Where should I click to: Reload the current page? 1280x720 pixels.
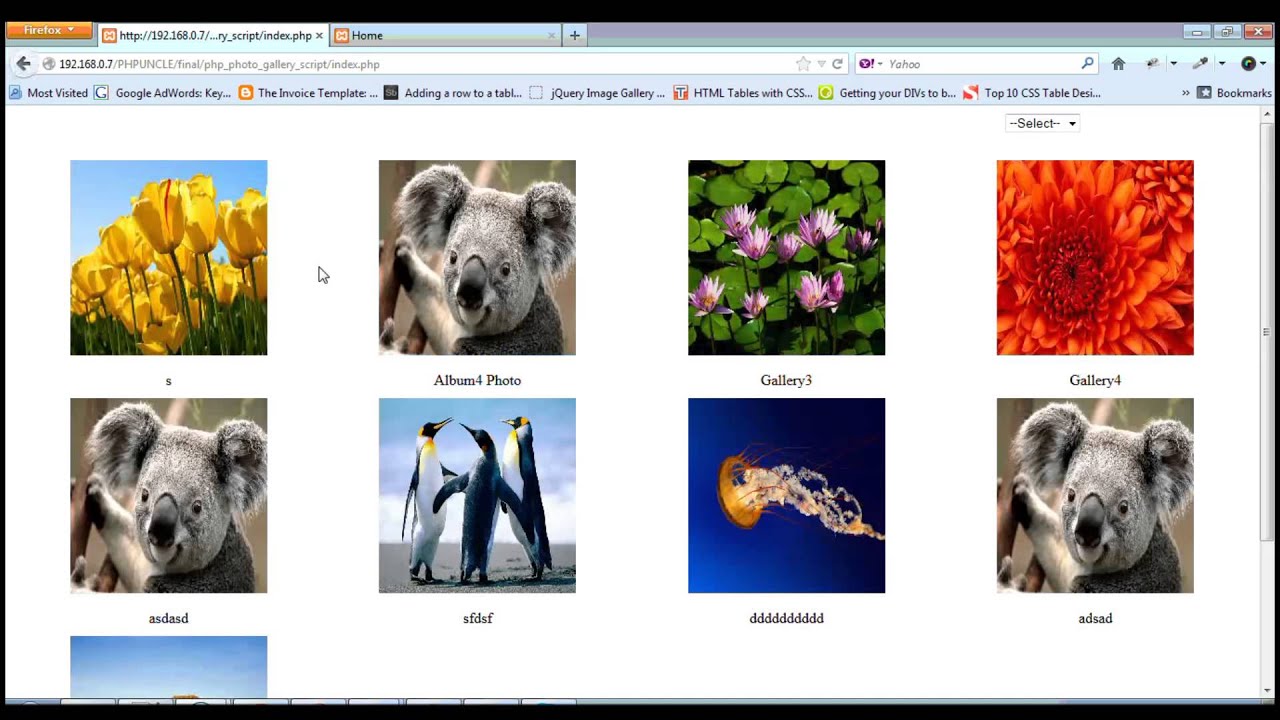click(837, 64)
